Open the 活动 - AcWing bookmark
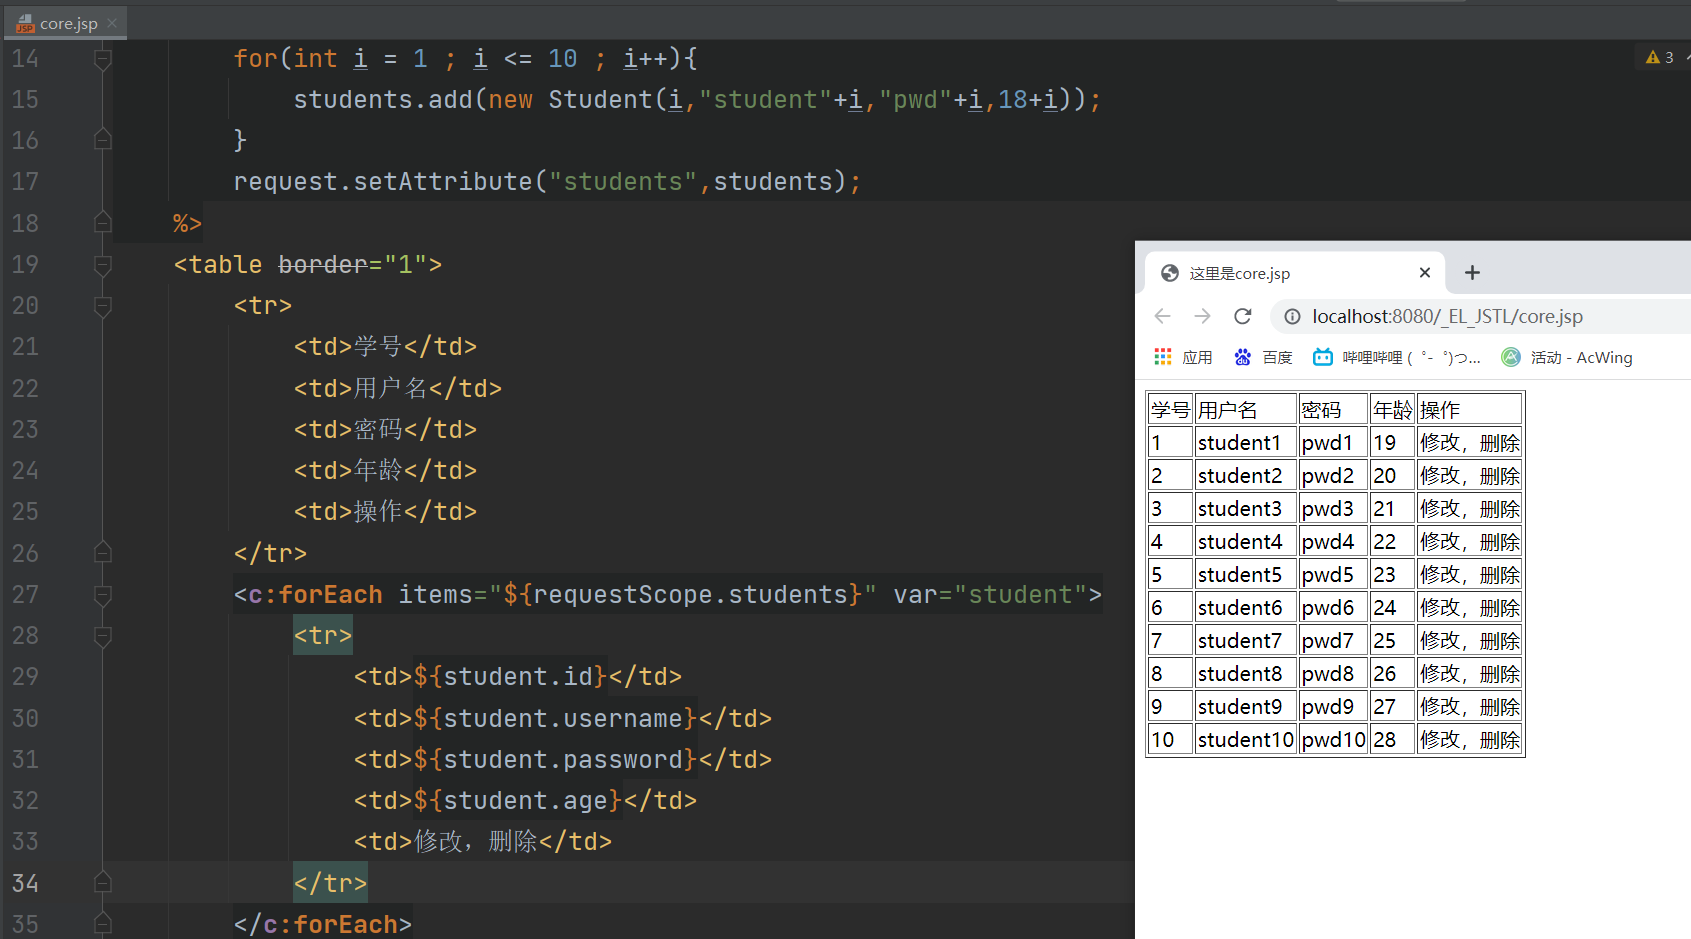 click(x=1567, y=357)
